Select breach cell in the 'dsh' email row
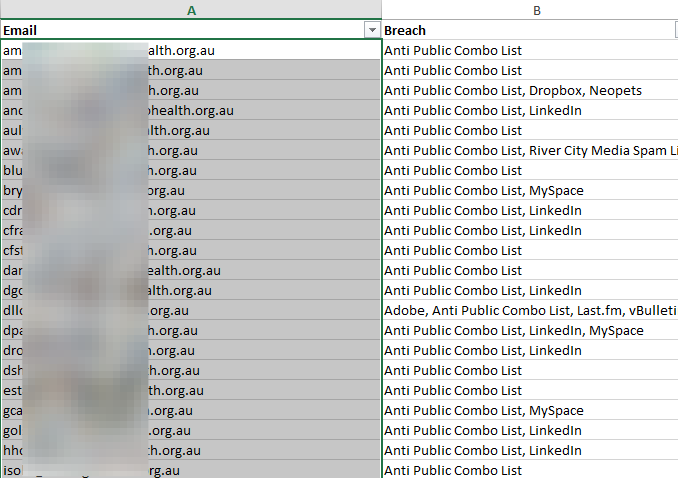This screenshot has width=678, height=478. (530, 370)
